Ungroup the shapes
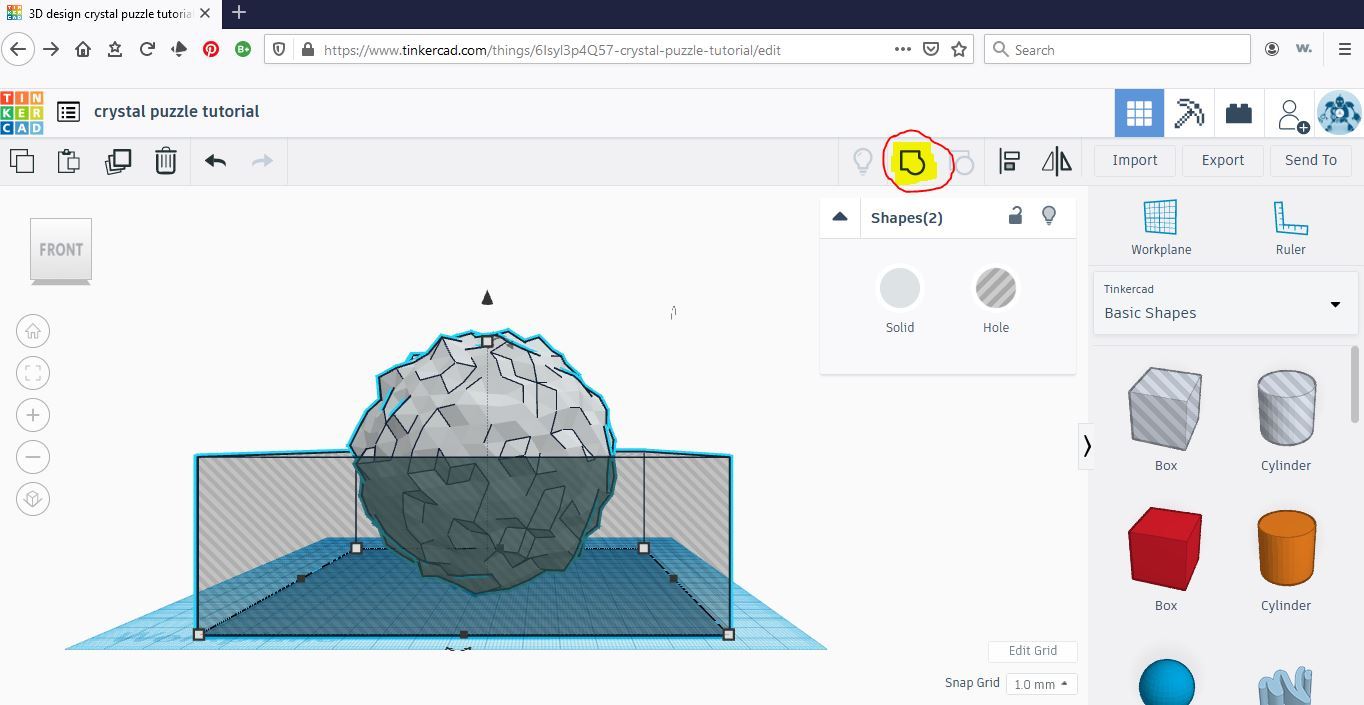 click(x=961, y=161)
